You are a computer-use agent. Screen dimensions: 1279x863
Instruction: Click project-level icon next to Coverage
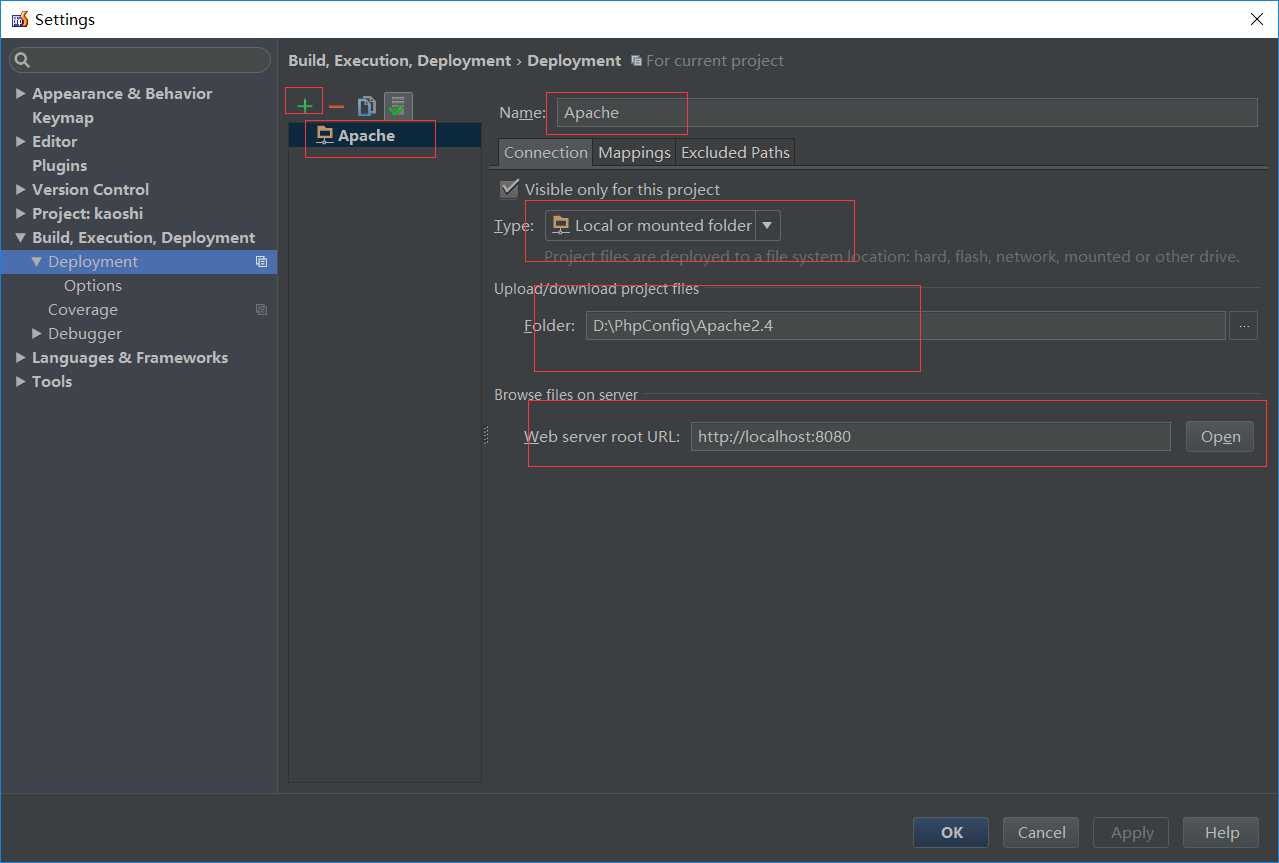(x=261, y=310)
